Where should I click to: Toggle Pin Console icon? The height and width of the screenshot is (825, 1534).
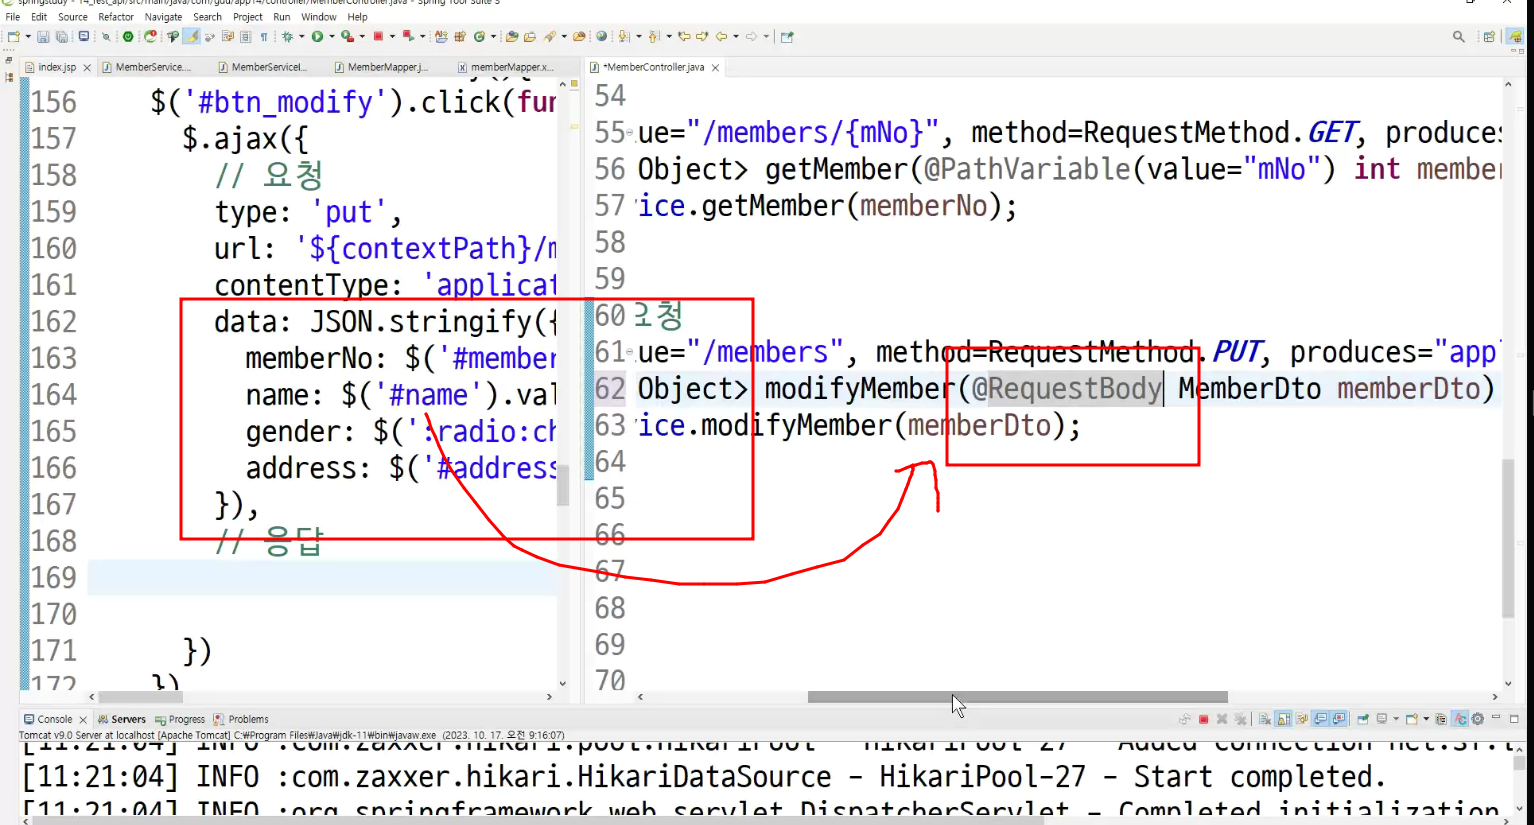1363,719
